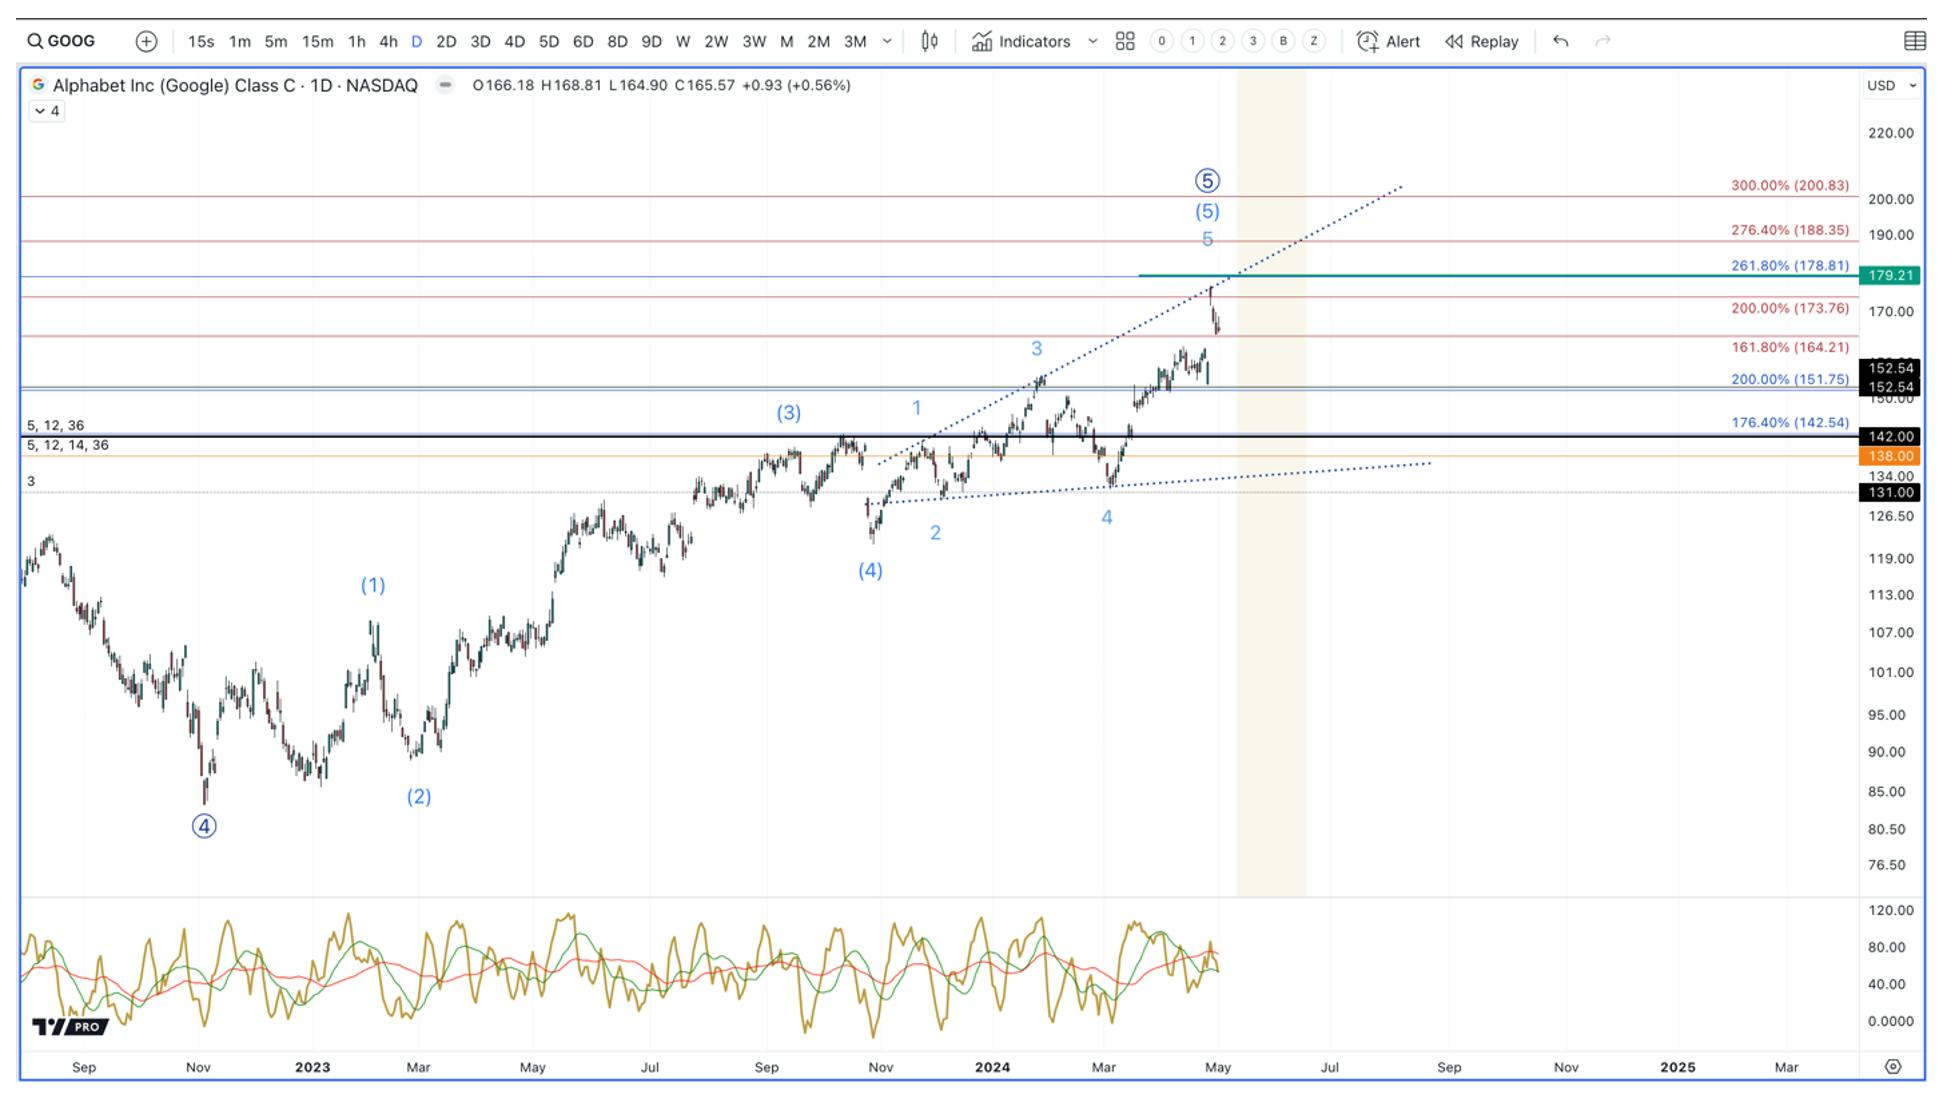This screenshot has height=1102, width=1946.
Task: Click the circled 2 quick button
Action: pyautogui.click(x=1222, y=41)
